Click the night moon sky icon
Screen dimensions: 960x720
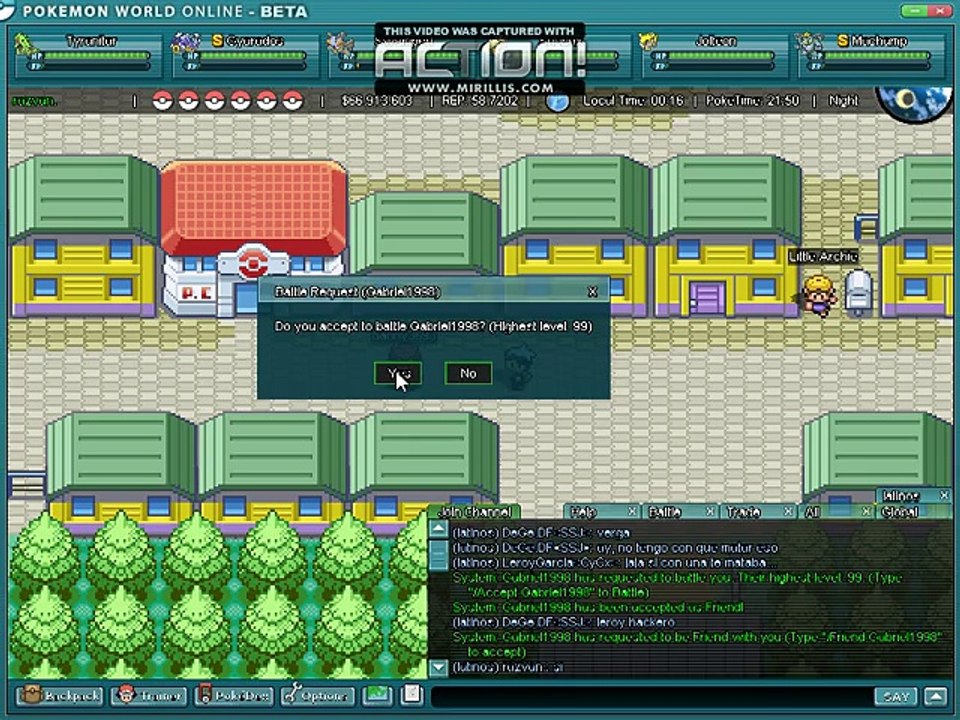[913, 103]
